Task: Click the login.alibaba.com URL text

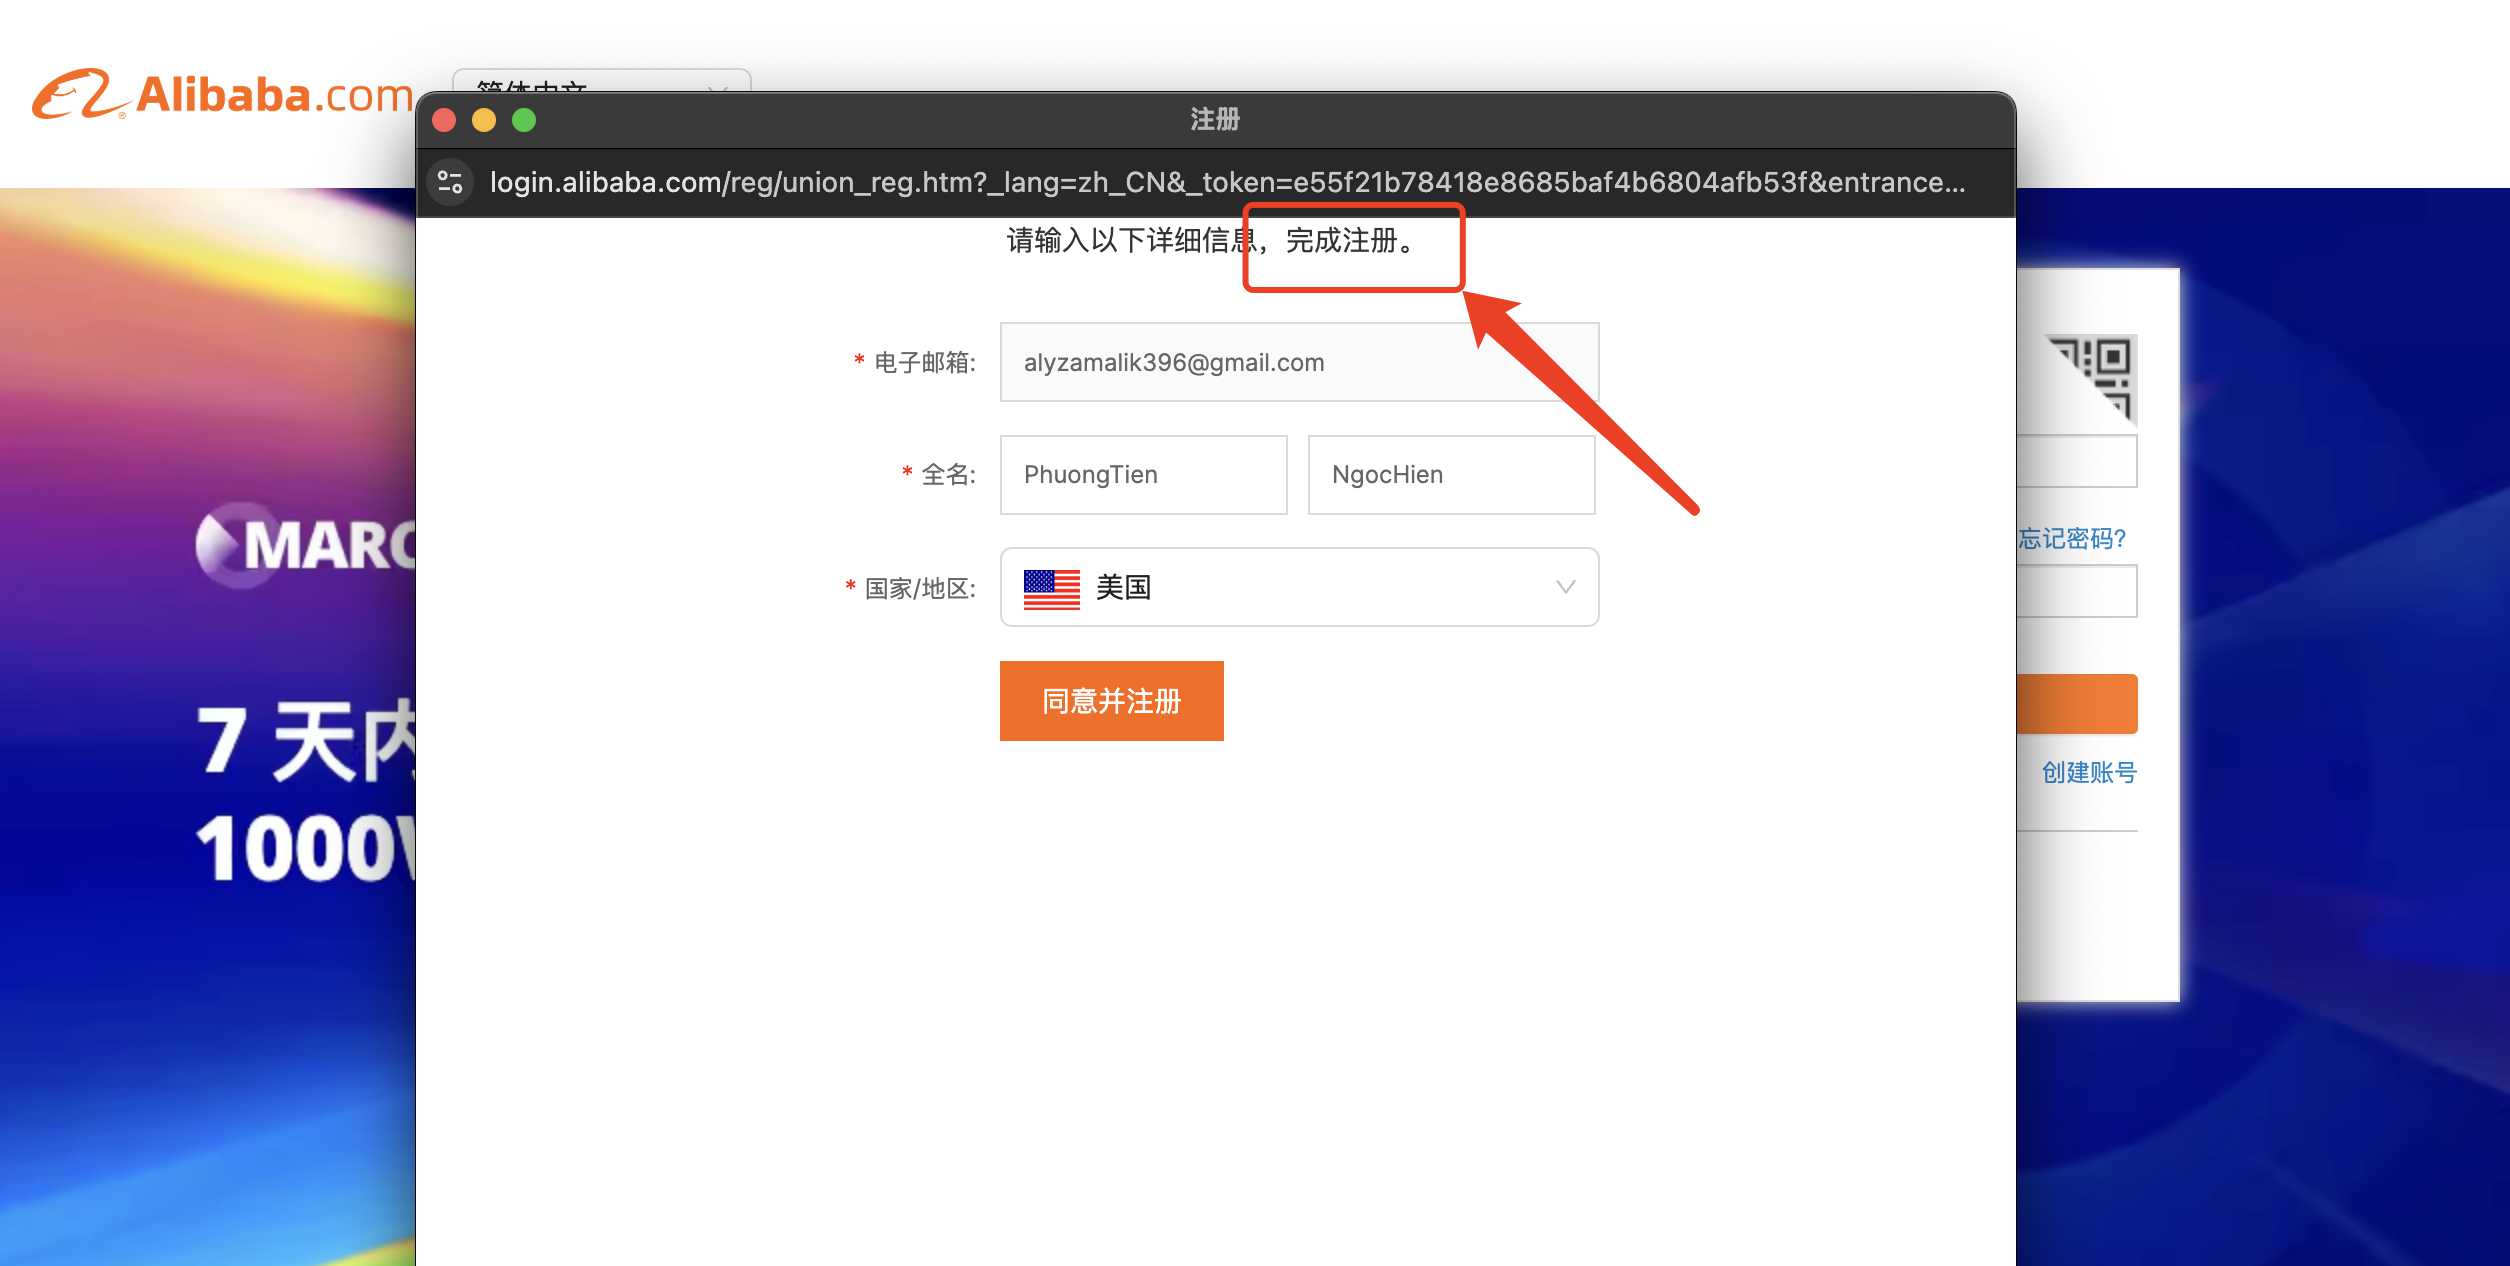Action: (x=1226, y=182)
